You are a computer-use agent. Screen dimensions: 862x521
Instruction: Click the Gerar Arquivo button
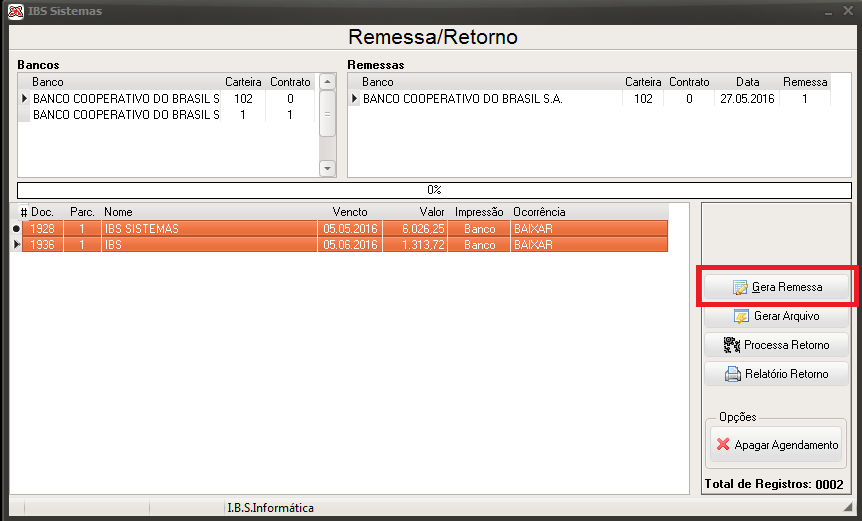point(776,316)
